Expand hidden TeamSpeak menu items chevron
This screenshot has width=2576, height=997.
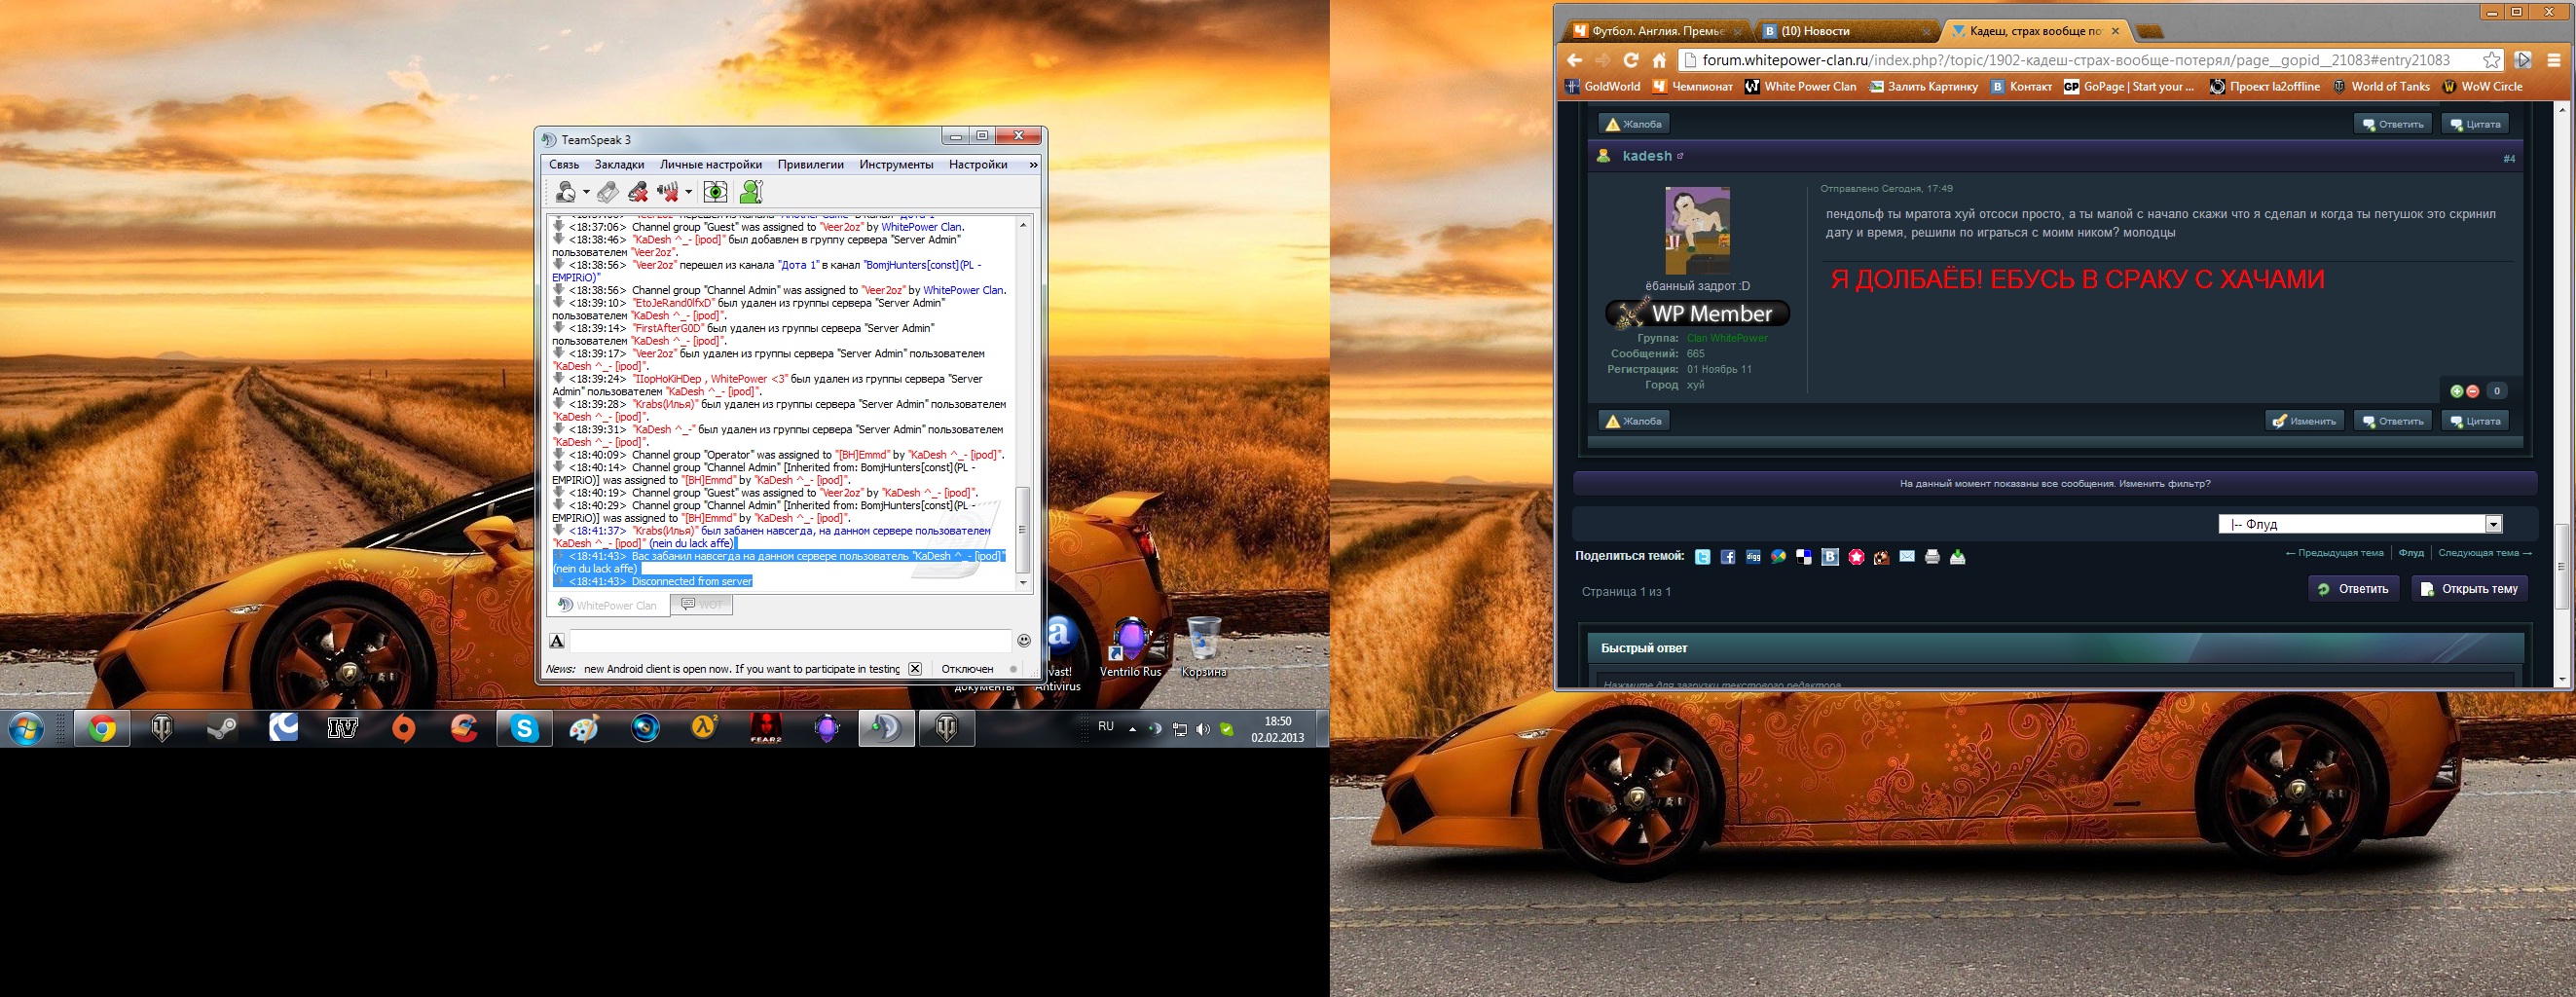click(x=1033, y=165)
